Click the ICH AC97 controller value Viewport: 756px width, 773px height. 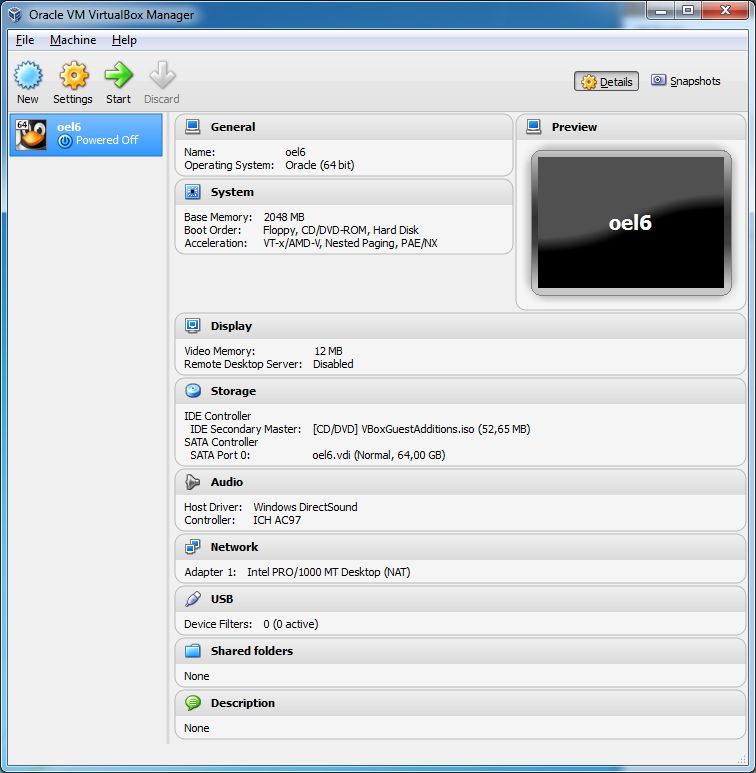pos(276,520)
